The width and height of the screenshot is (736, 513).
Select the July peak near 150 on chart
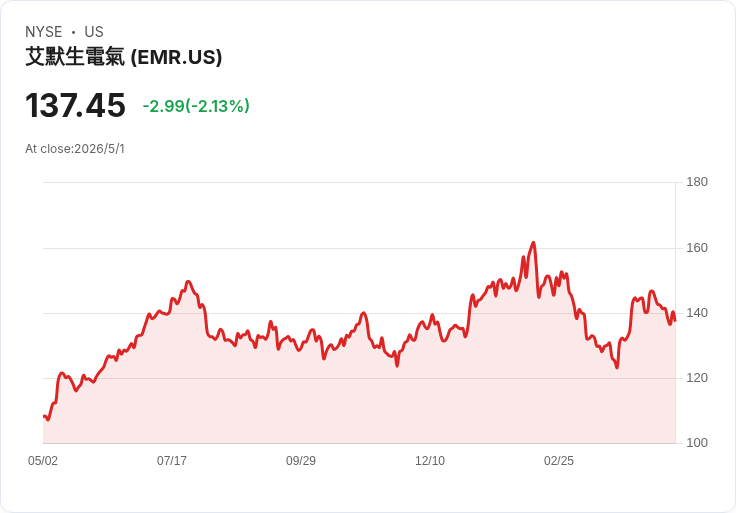(x=188, y=282)
